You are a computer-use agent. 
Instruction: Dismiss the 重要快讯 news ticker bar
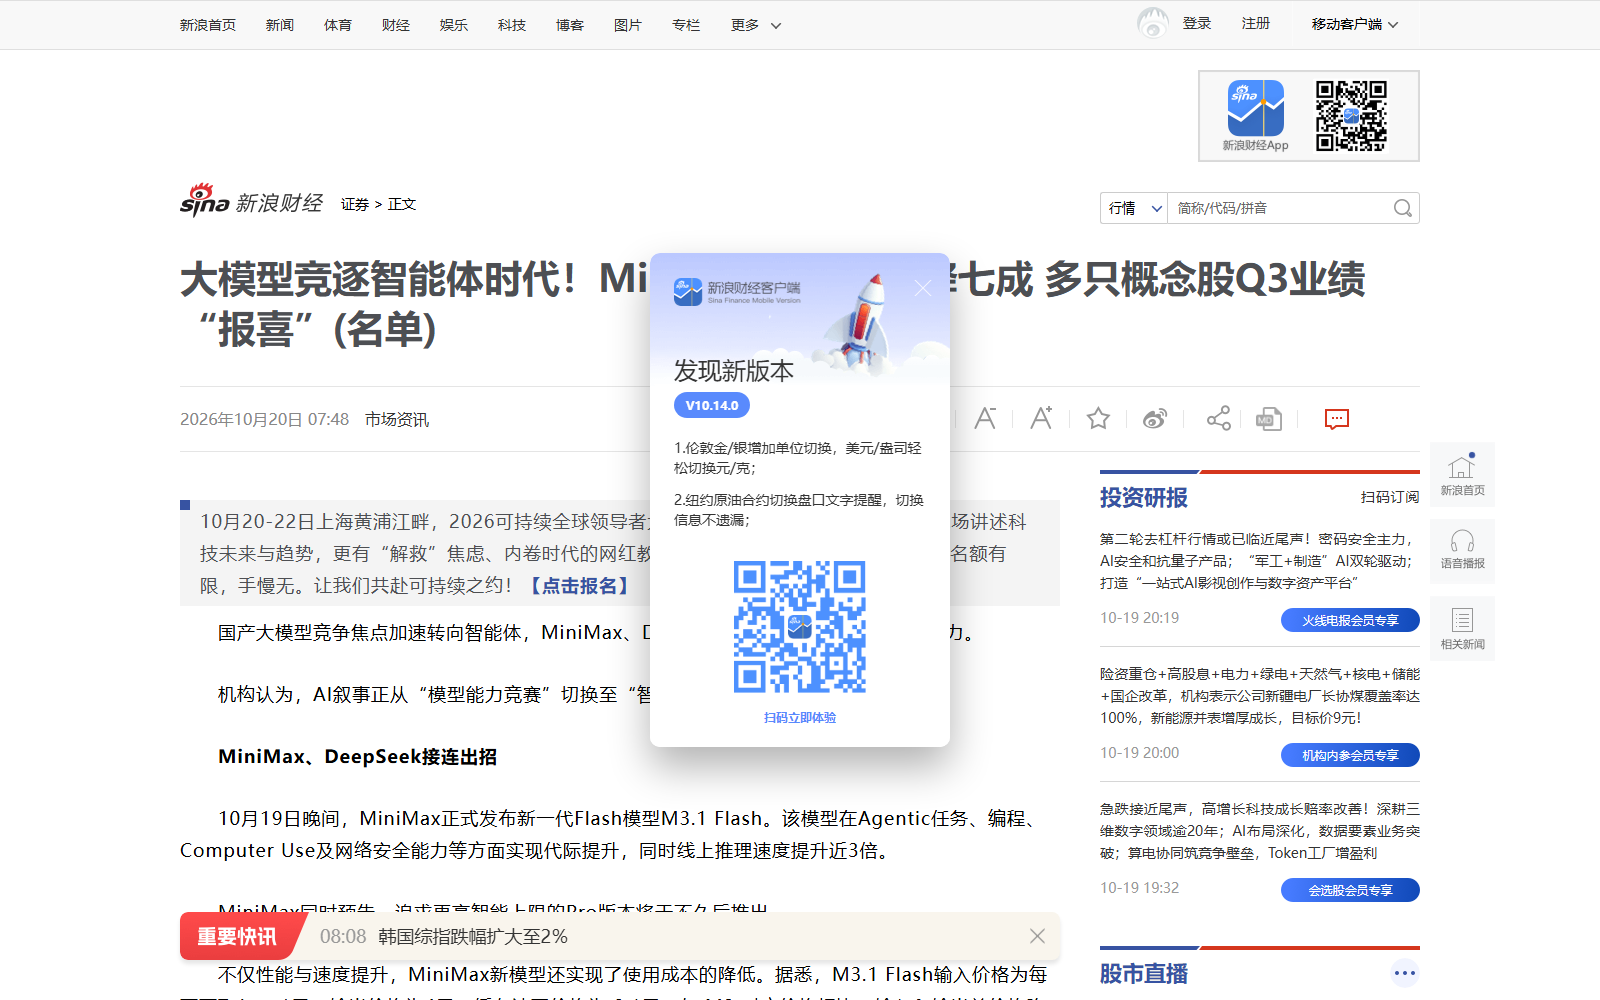click(x=1037, y=936)
